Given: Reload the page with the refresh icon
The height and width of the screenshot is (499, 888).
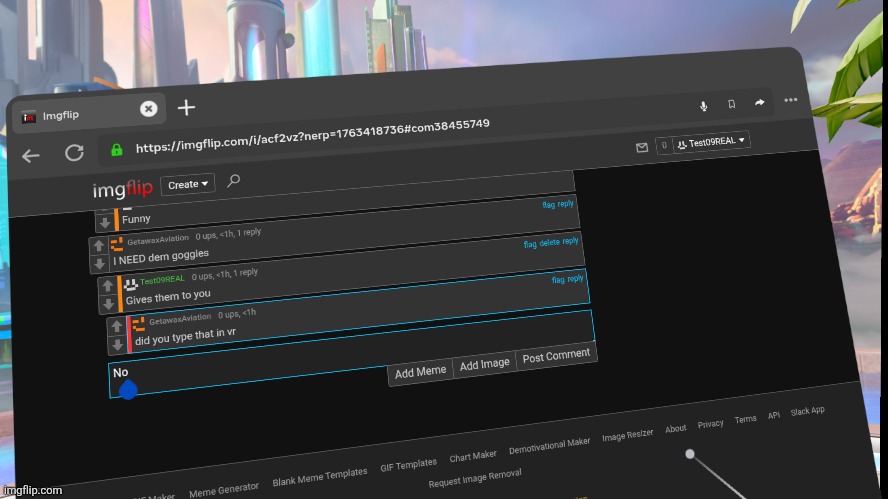Looking at the screenshot, I should (x=74, y=153).
